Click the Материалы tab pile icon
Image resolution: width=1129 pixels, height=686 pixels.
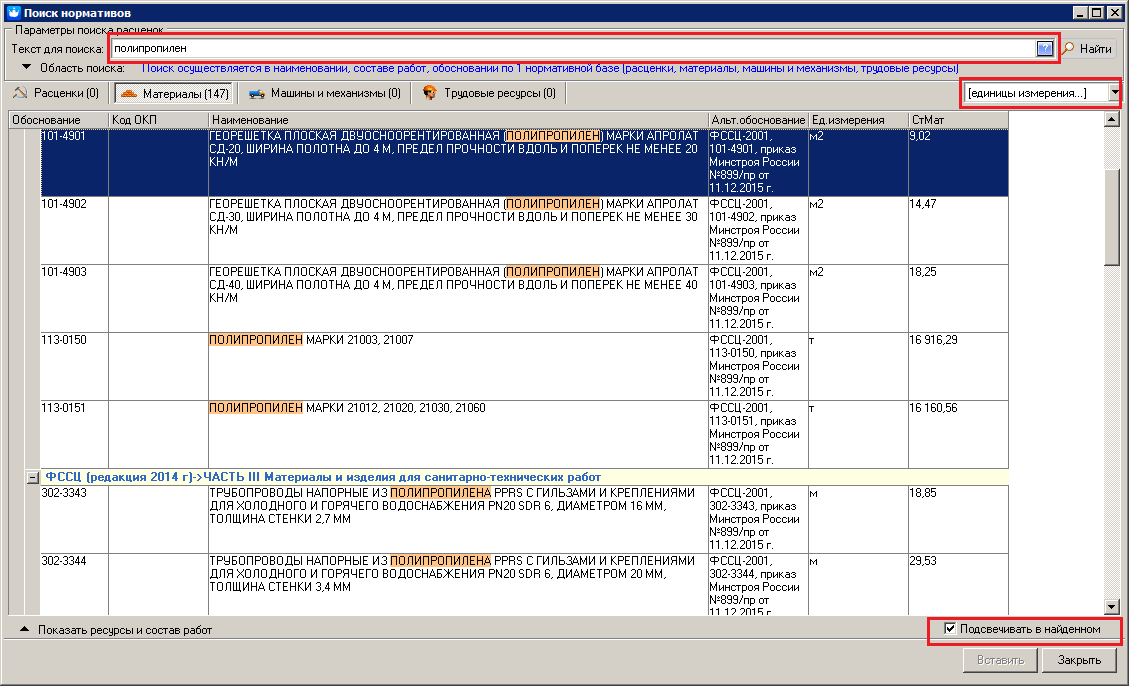128,94
